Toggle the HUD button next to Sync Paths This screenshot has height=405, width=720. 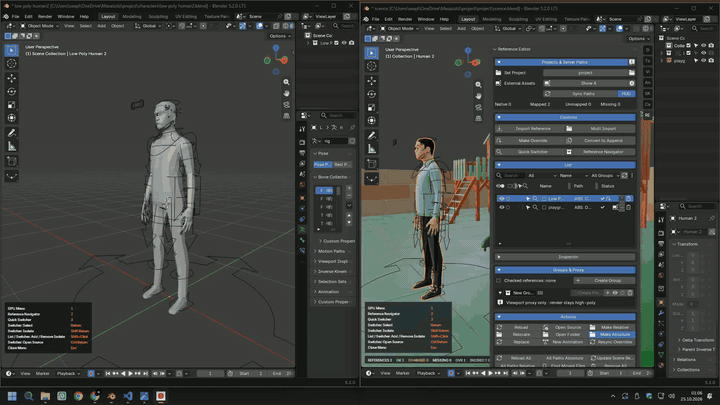click(x=626, y=94)
